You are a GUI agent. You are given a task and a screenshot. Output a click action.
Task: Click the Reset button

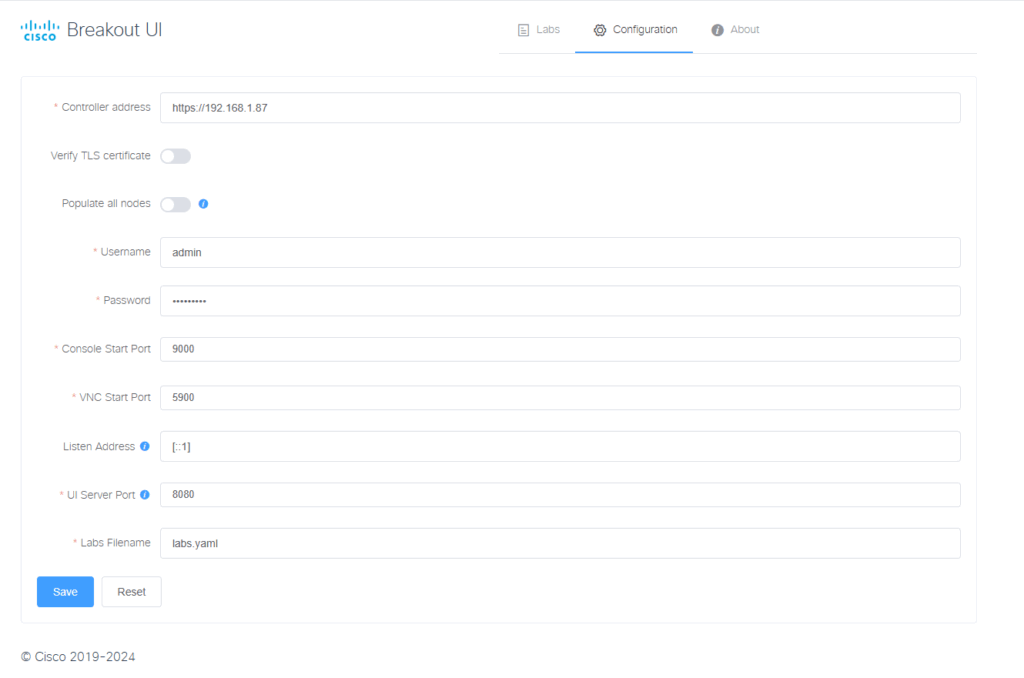131,592
